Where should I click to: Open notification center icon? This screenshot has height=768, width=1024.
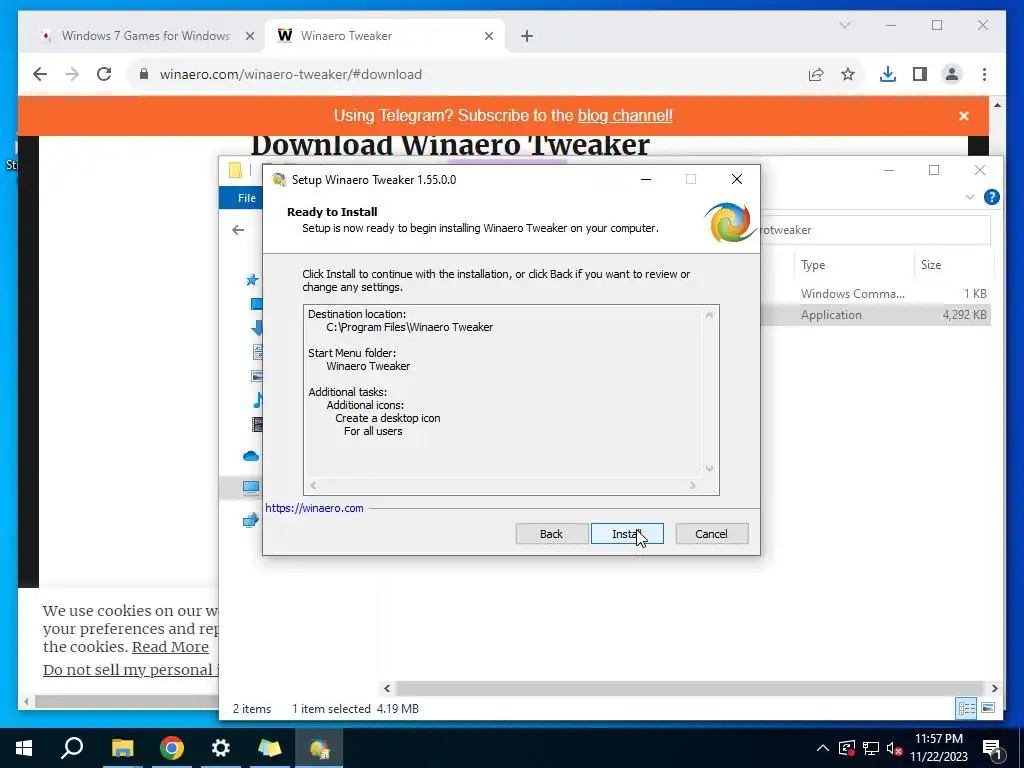992,750
